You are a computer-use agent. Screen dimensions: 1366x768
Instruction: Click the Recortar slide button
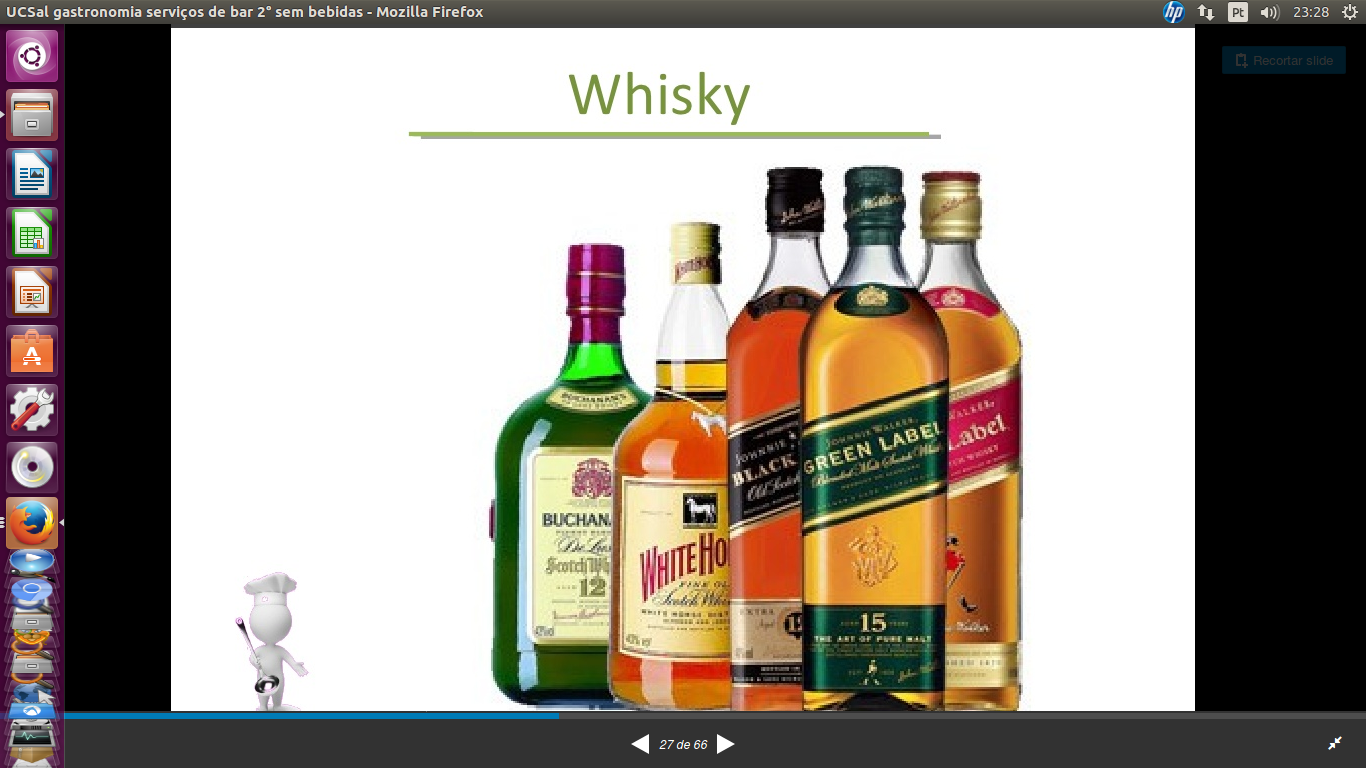1283,60
